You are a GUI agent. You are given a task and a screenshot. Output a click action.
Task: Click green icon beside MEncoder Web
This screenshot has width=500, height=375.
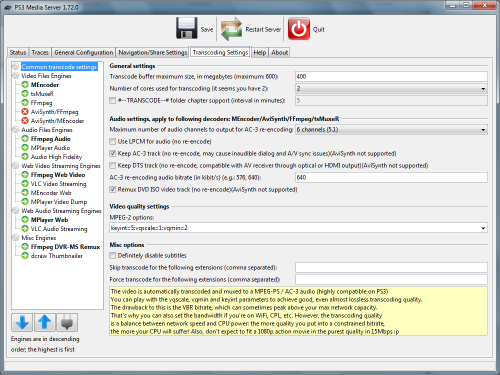click(x=25, y=193)
